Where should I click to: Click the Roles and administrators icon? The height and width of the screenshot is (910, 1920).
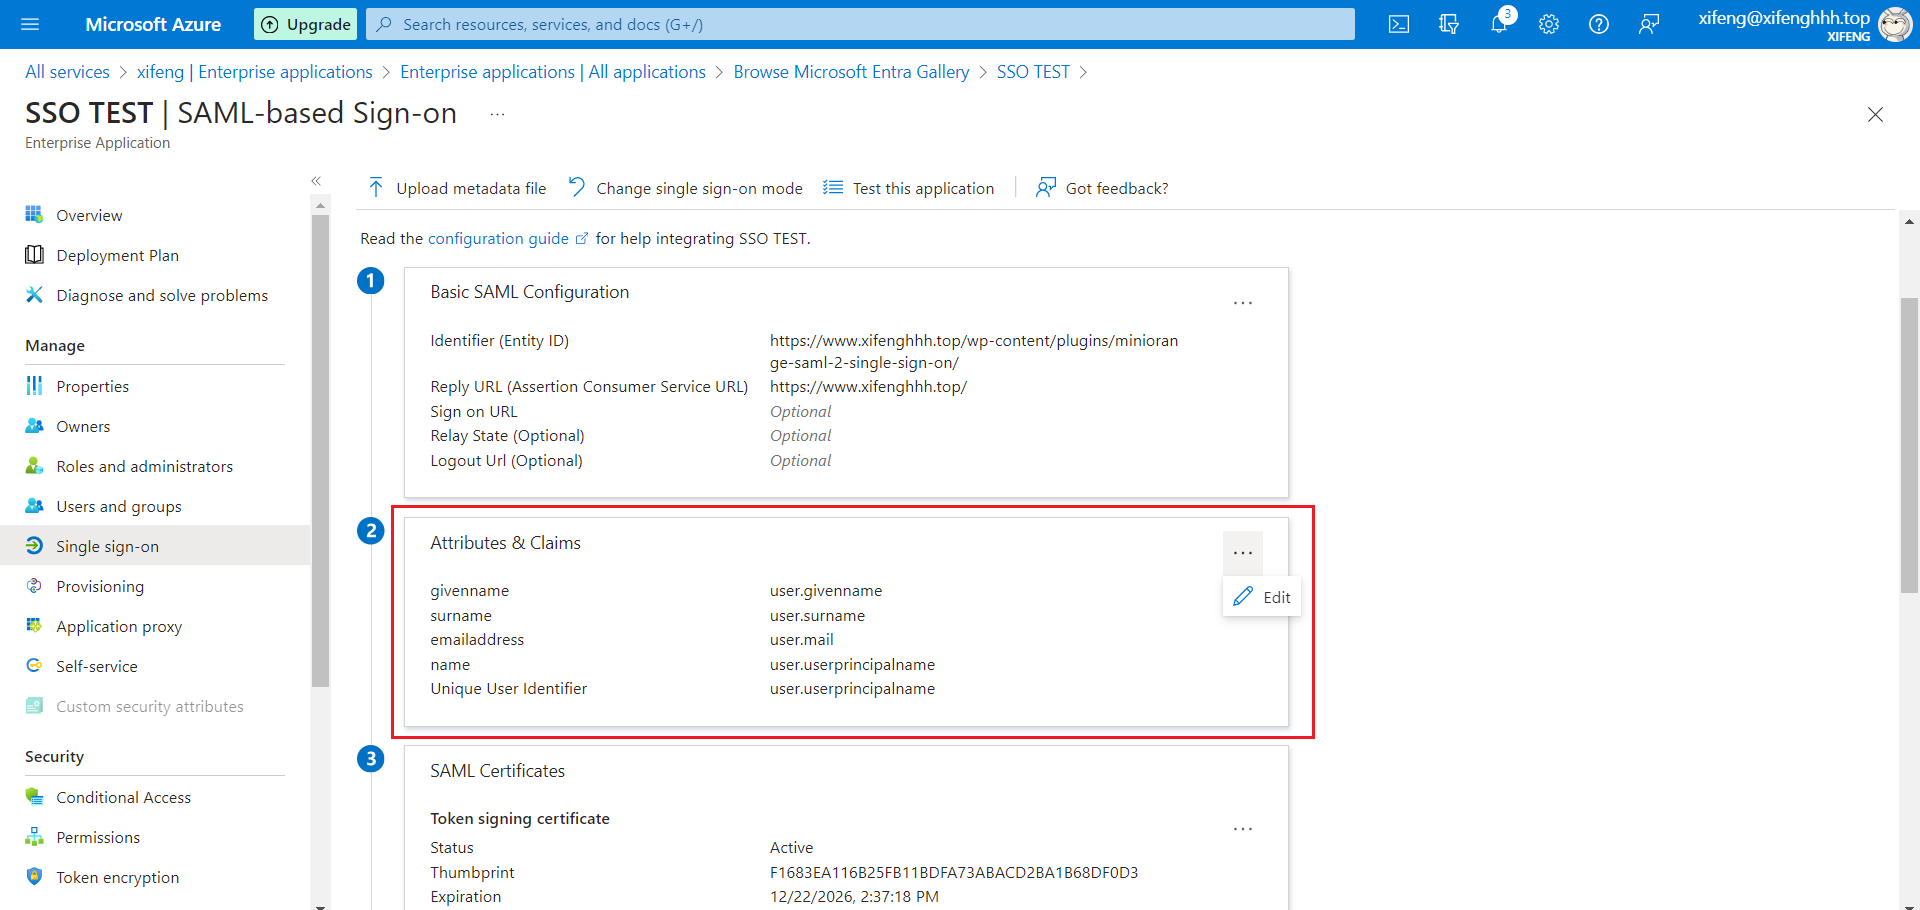[x=34, y=465]
